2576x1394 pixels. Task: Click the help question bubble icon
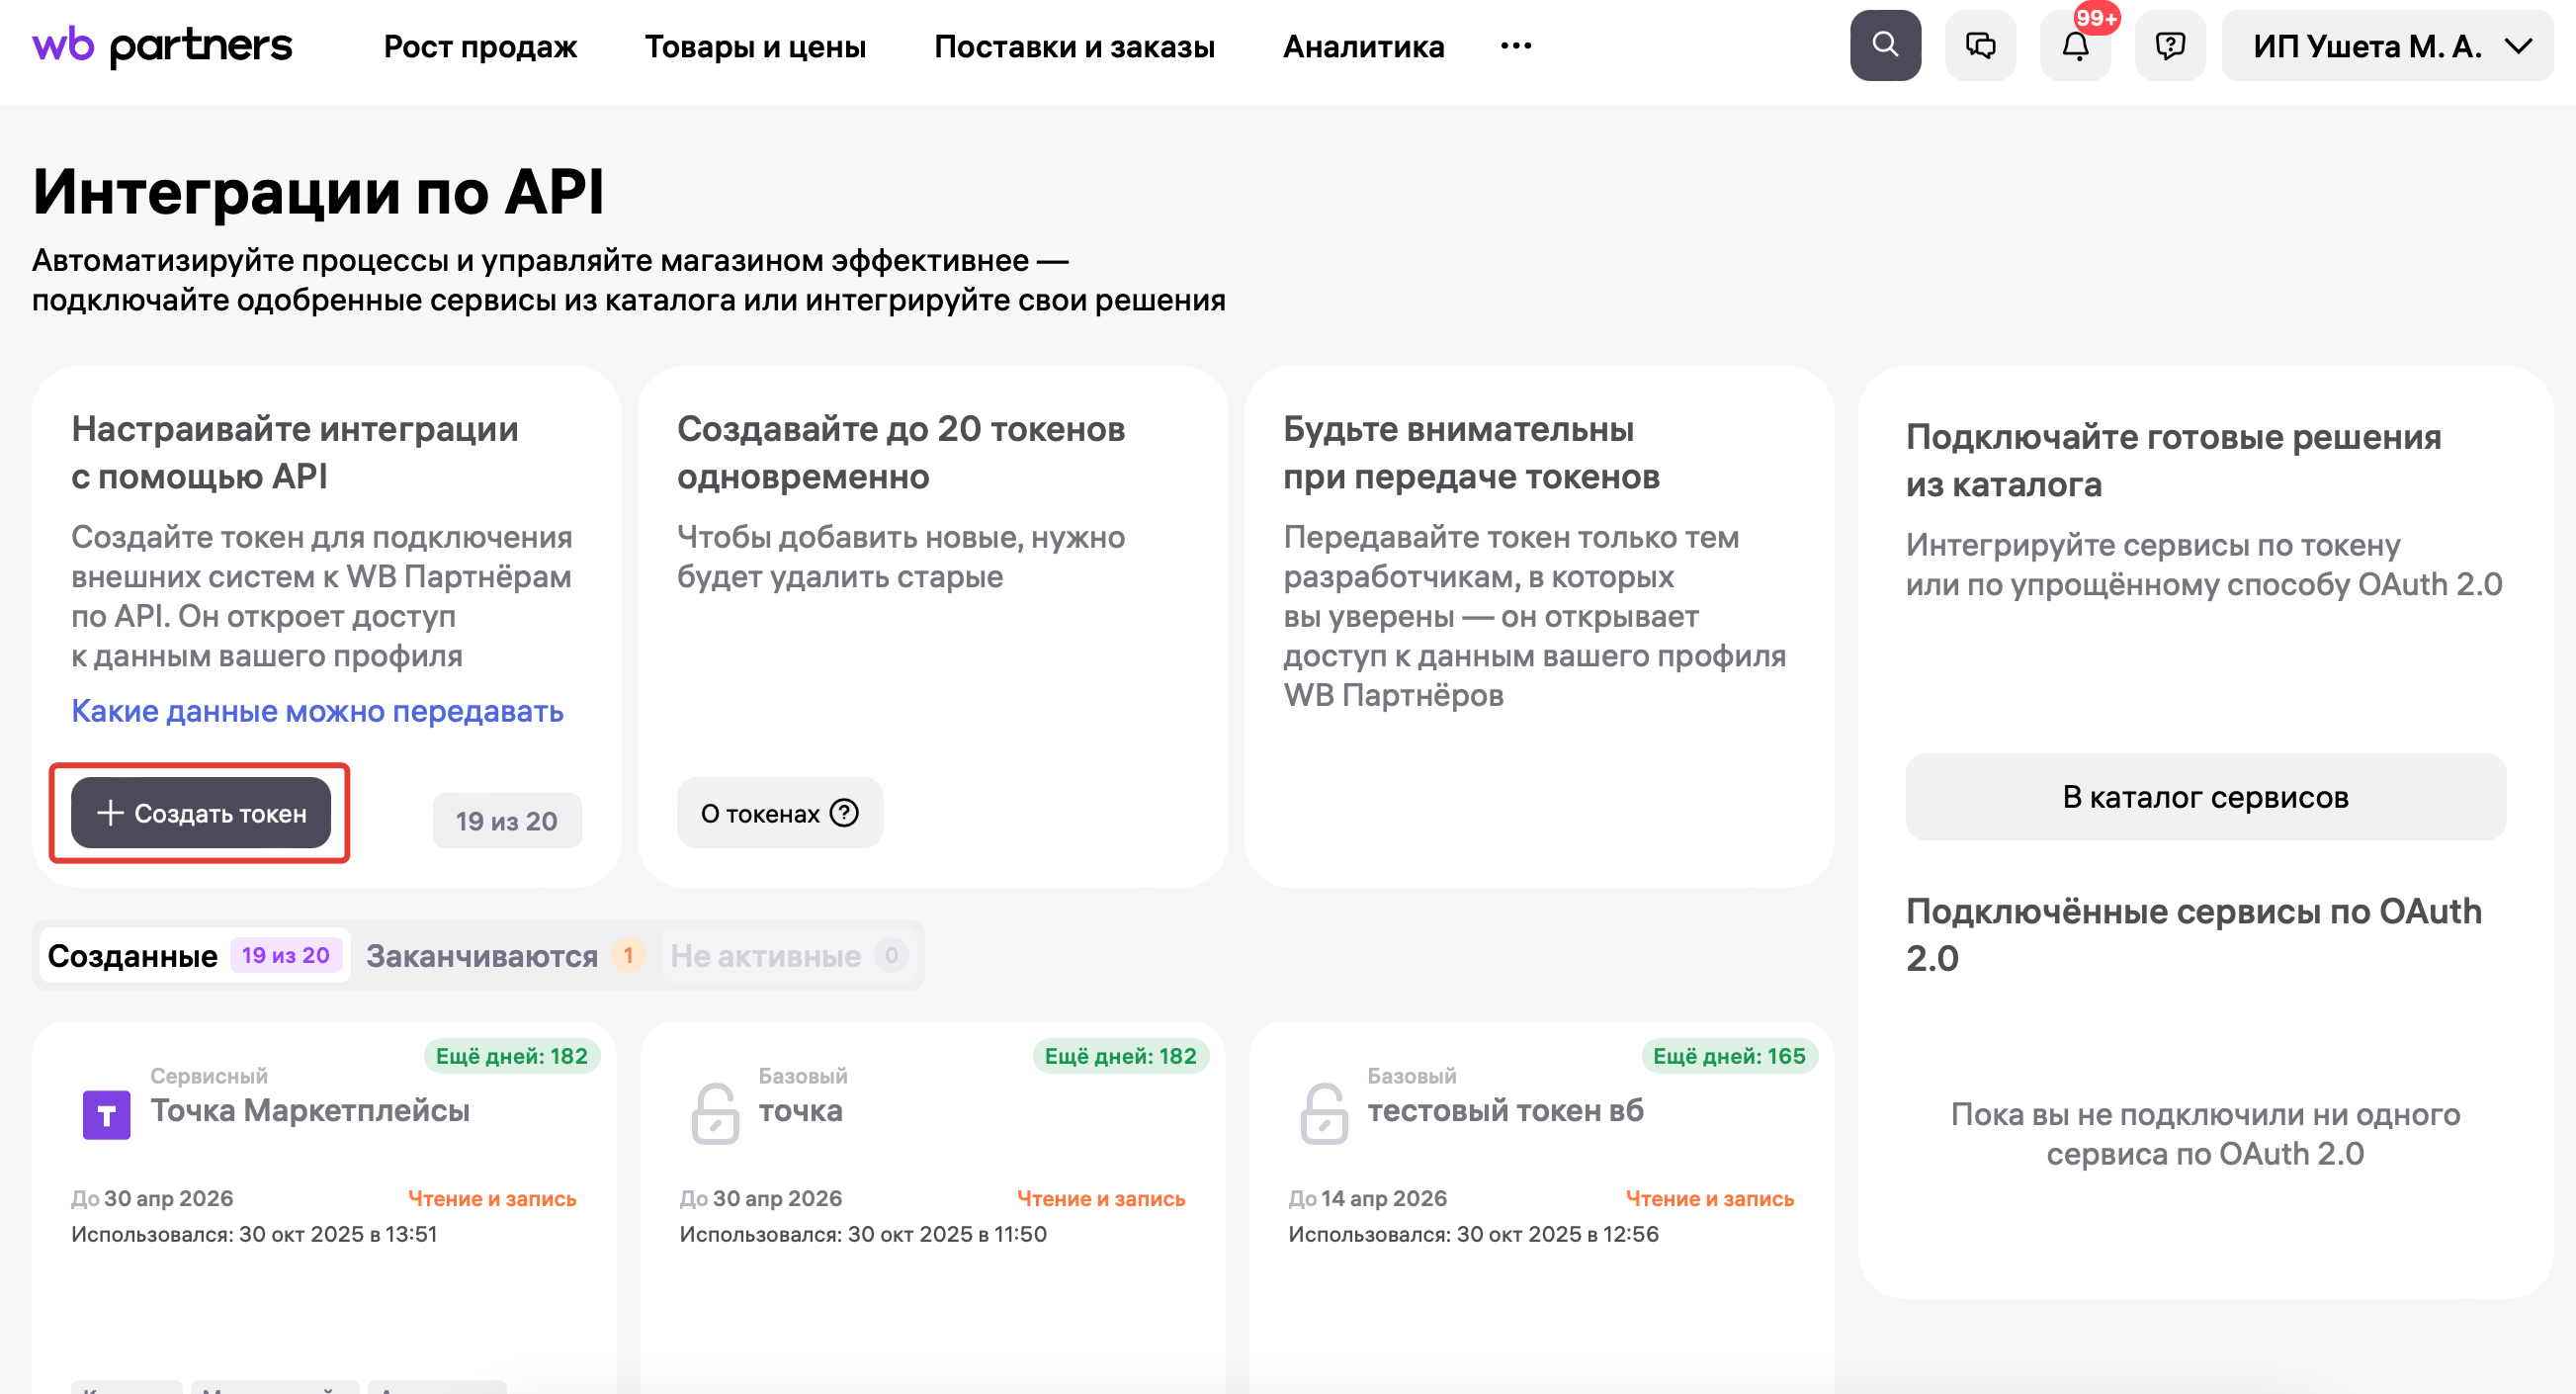(2169, 46)
